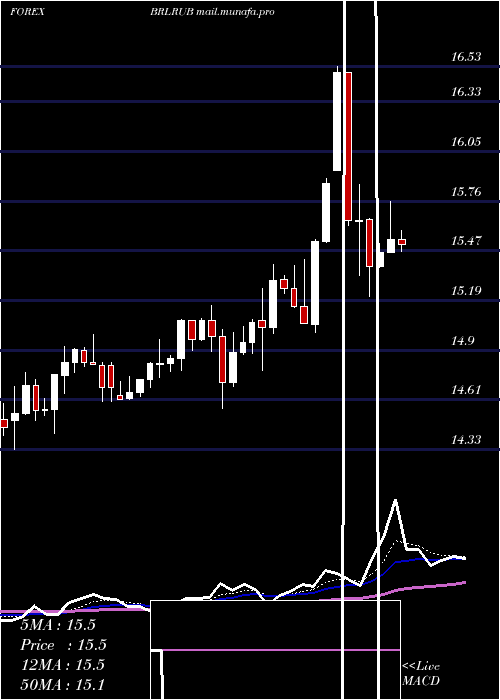The height and width of the screenshot is (700, 500).
Task: Select the 15.76 price level label
Action: (x=466, y=192)
